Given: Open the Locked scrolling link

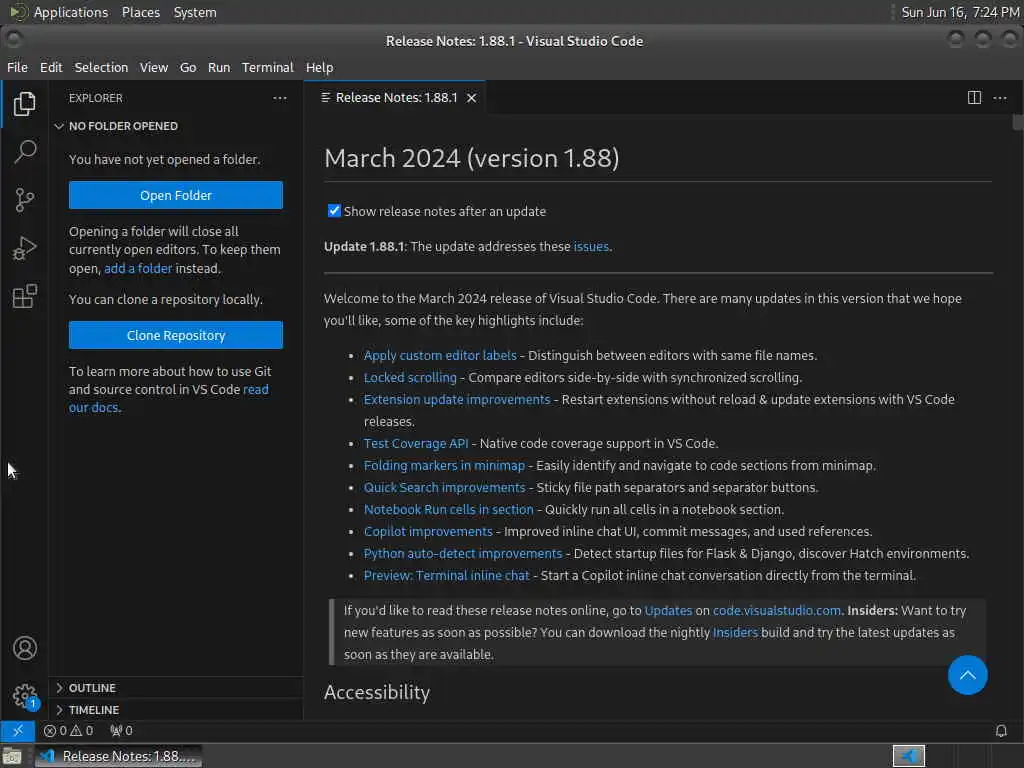Looking at the screenshot, I should pos(410,377).
